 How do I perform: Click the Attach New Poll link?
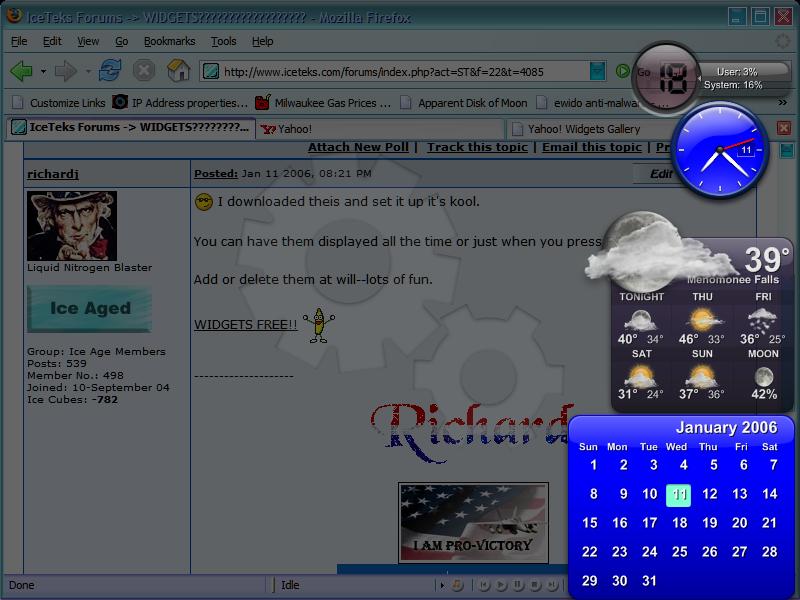(358, 147)
